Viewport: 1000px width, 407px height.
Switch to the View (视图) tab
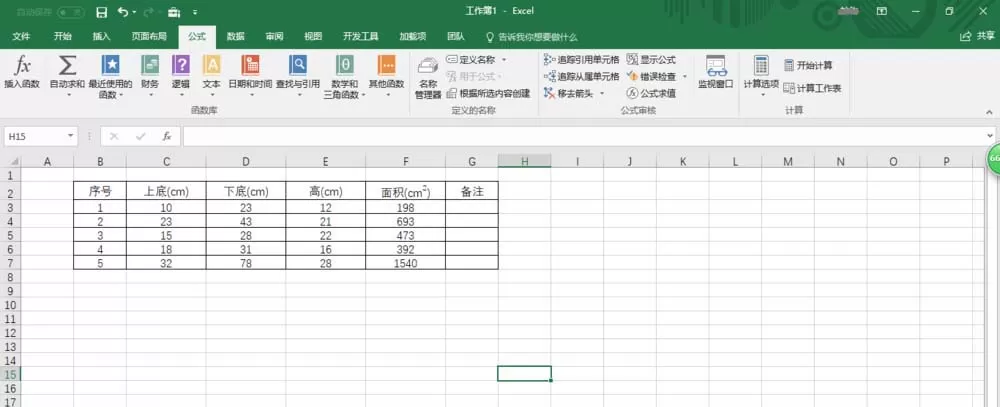(x=313, y=37)
